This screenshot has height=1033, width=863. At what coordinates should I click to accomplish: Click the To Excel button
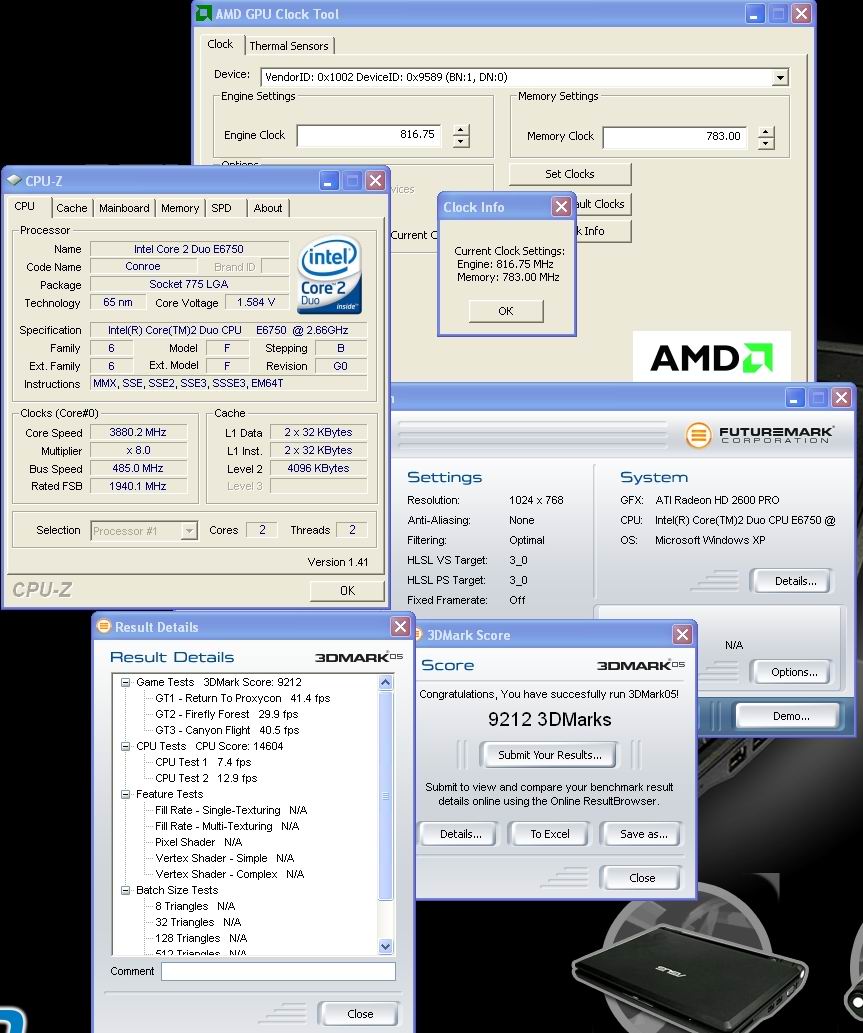click(x=550, y=834)
